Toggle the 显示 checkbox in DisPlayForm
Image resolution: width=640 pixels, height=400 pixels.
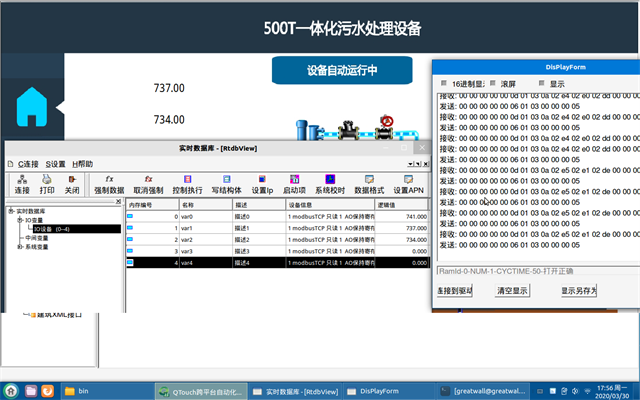pos(542,83)
